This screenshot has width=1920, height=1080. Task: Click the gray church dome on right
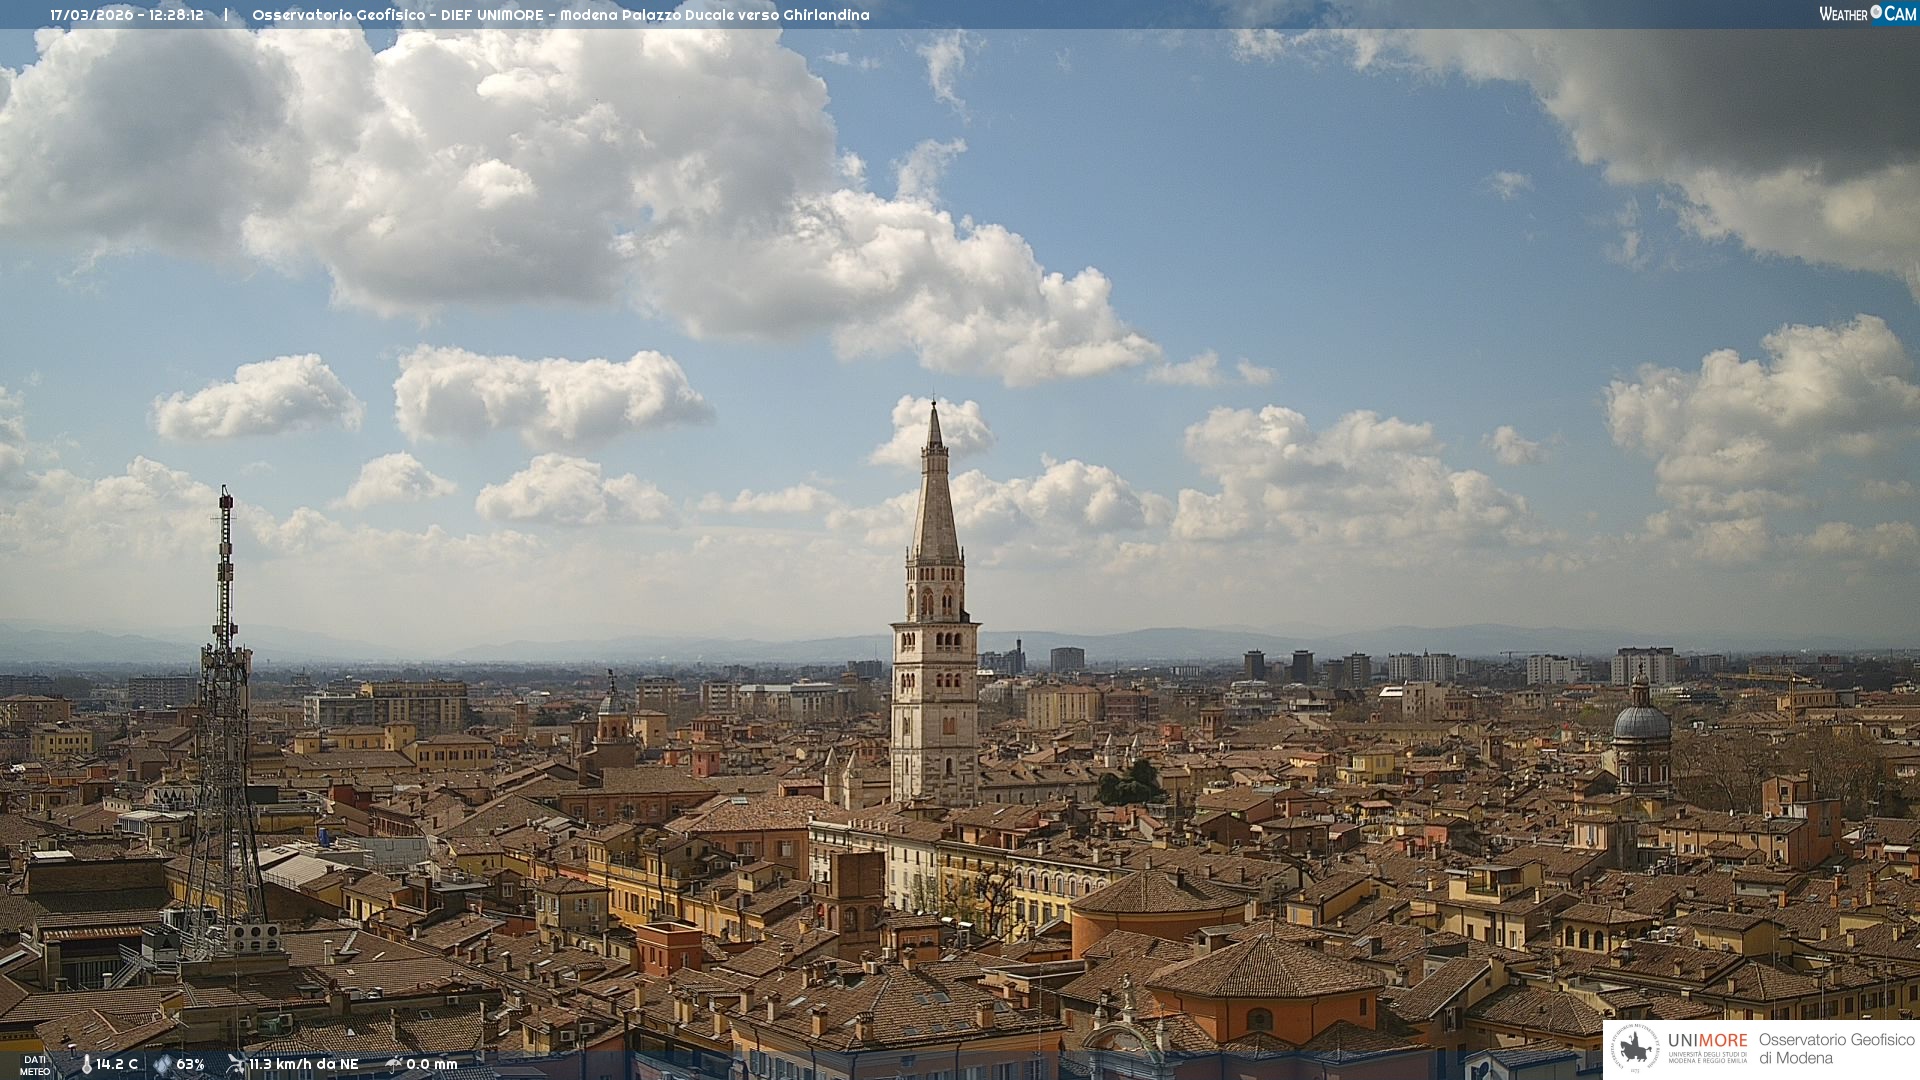click(x=1641, y=722)
